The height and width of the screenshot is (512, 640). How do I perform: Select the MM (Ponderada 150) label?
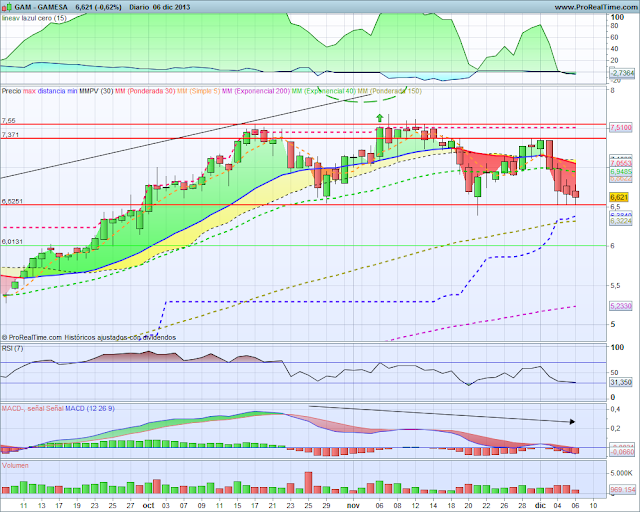[390, 91]
